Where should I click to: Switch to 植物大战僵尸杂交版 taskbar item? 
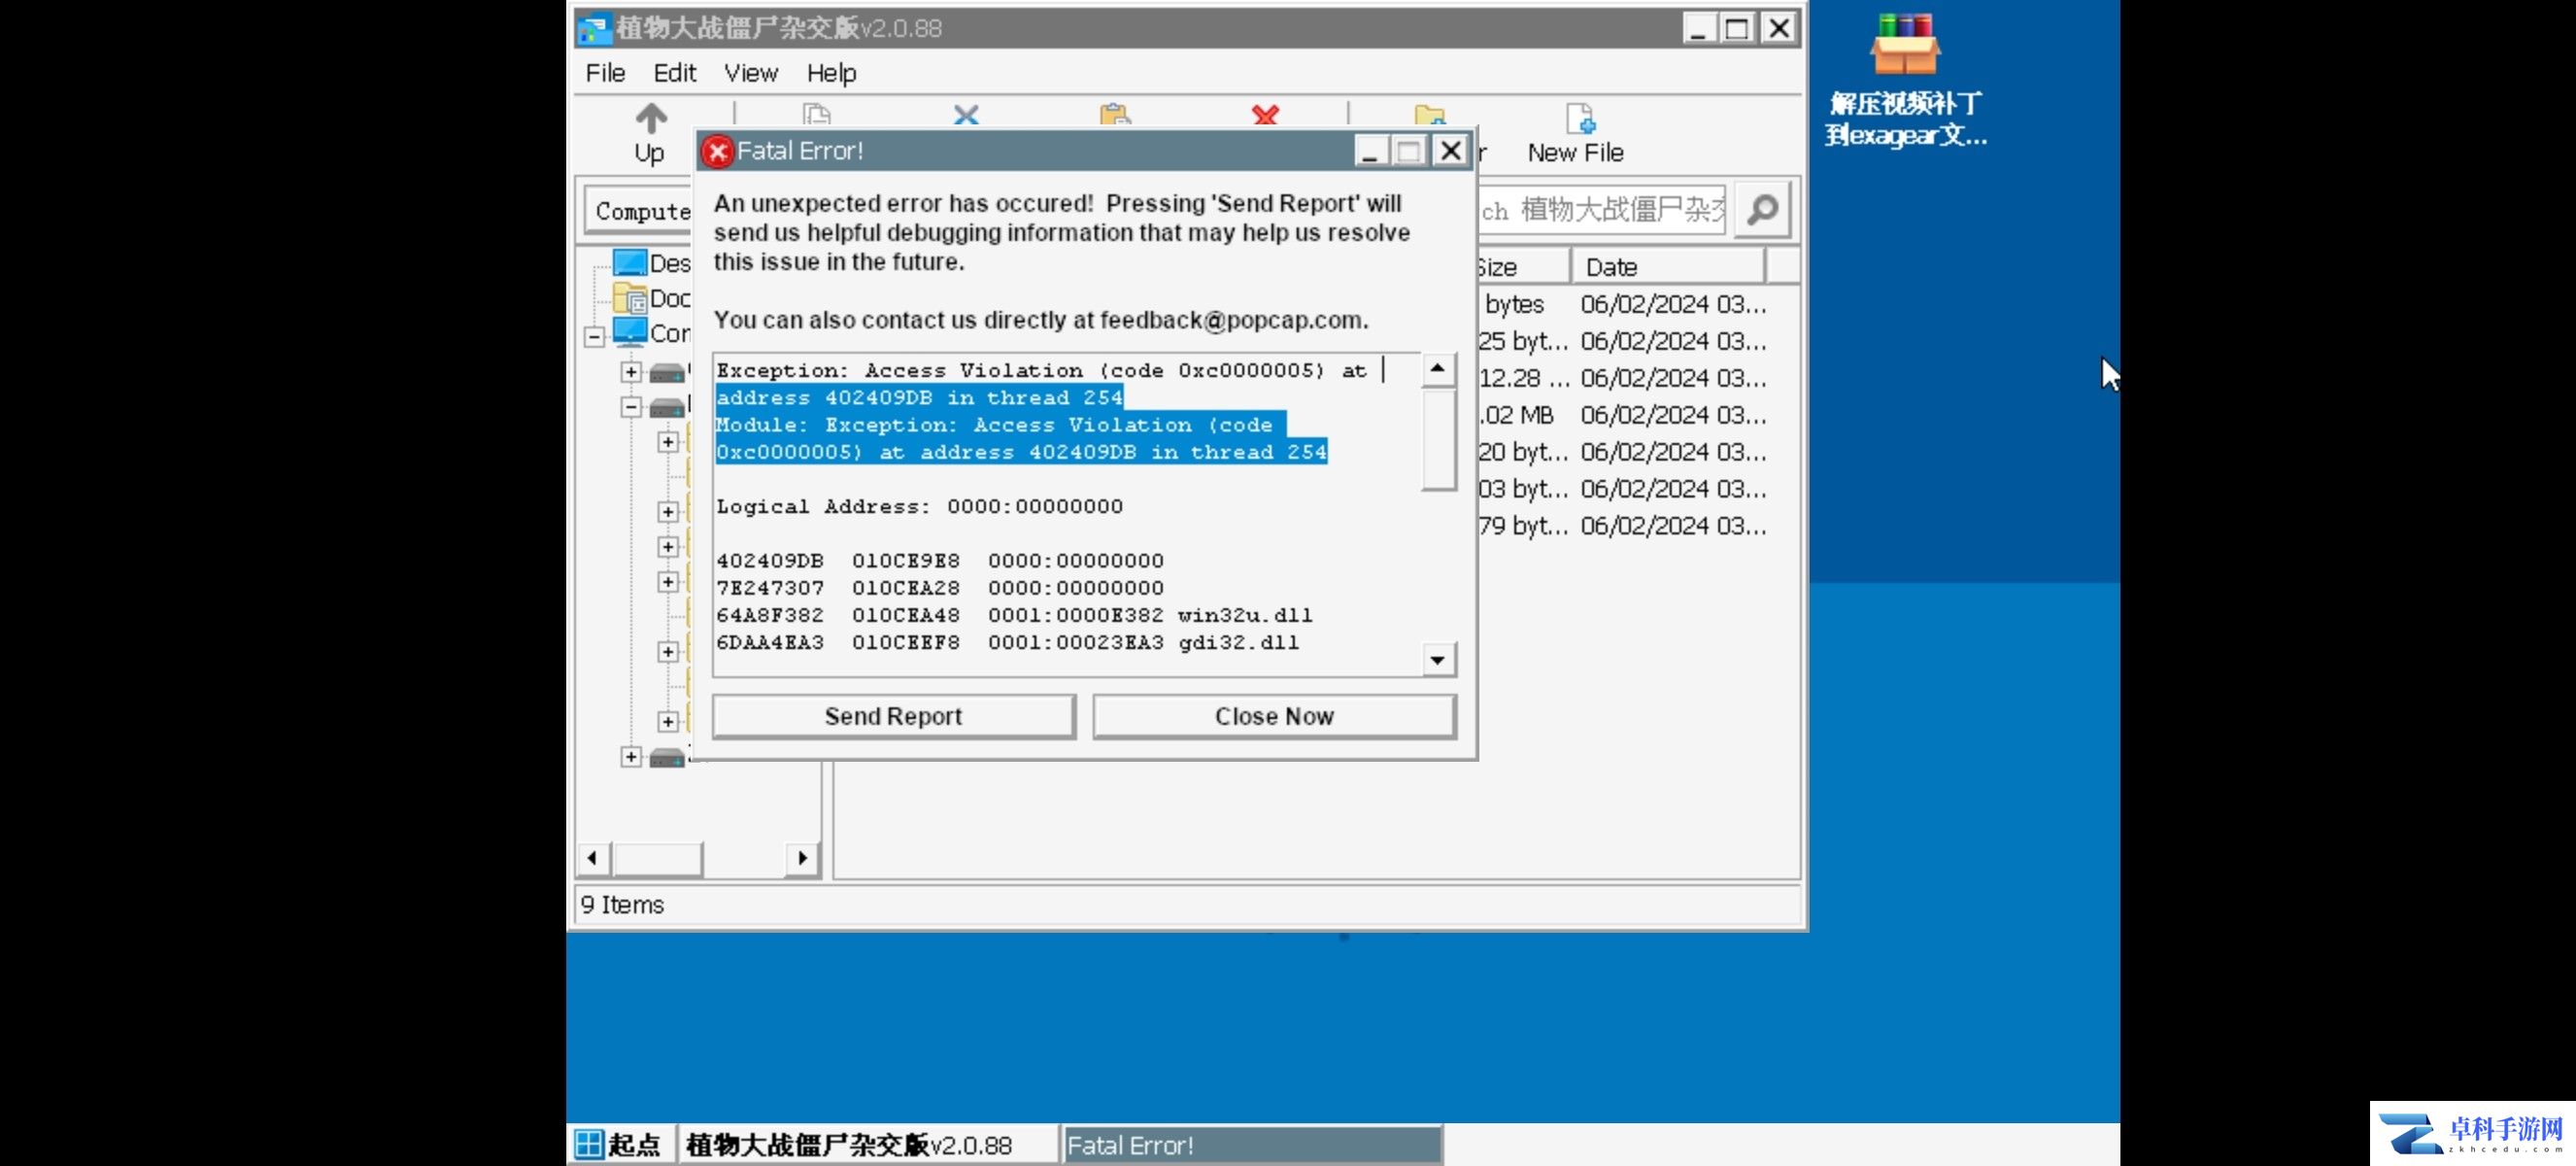(x=866, y=1144)
